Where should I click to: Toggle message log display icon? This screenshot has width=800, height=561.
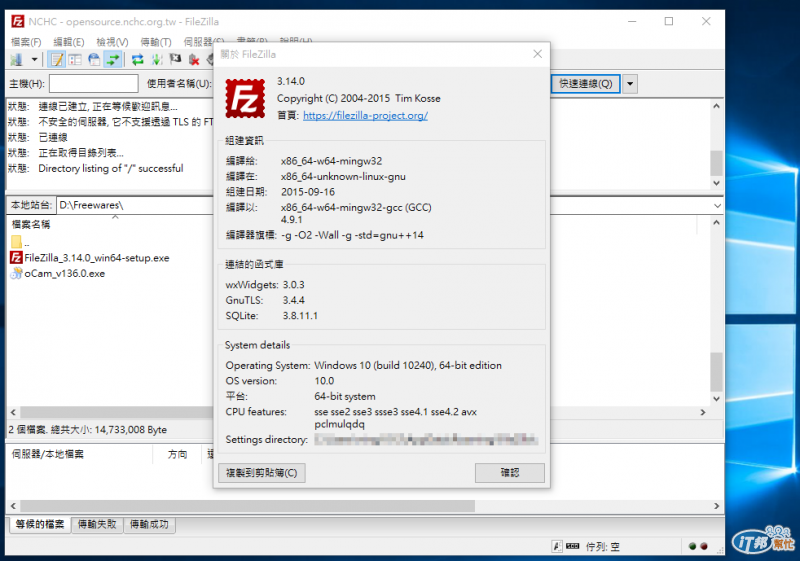(56, 60)
